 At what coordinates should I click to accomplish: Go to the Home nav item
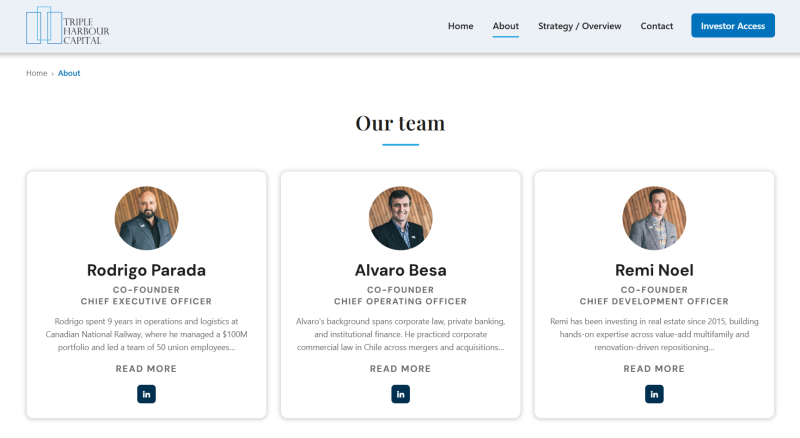(x=460, y=26)
